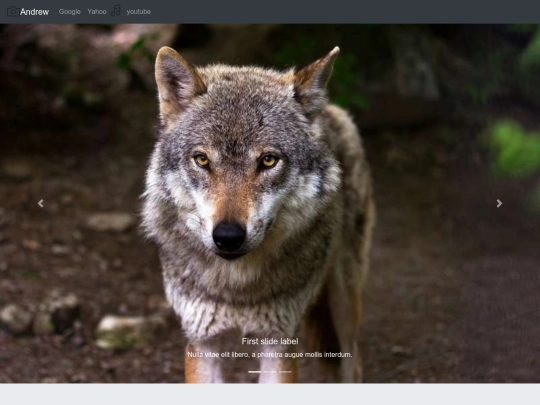Open the youtube nav link
The image size is (540, 405).
138,12
